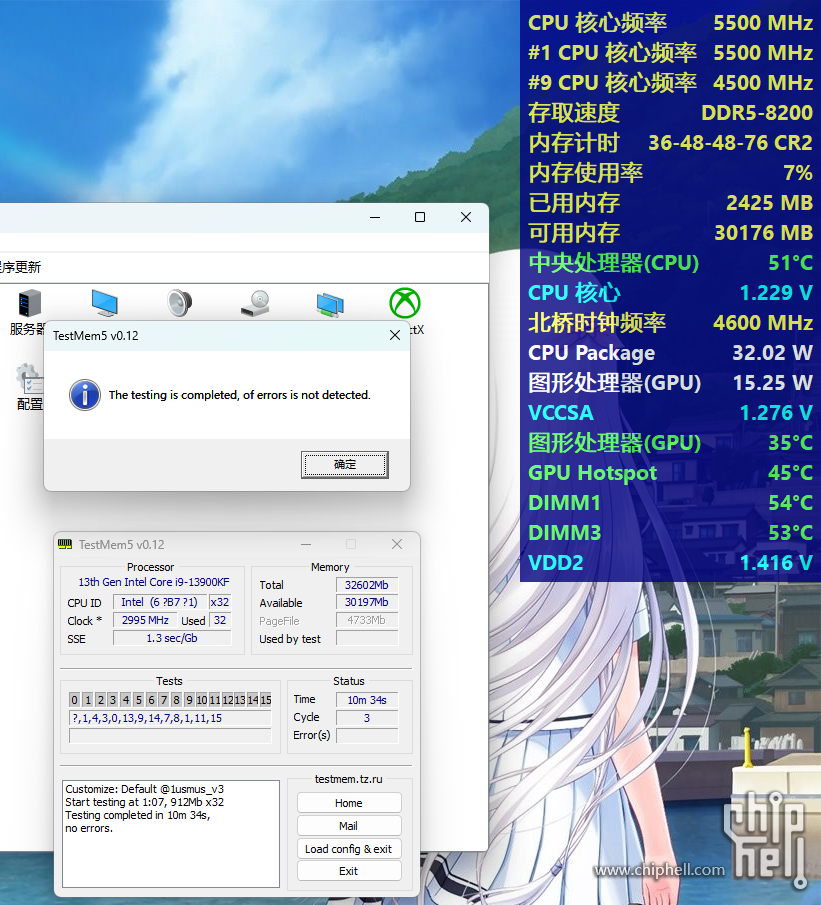Open the monitor display icon in background window
This screenshot has height=905, width=821.
coord(105,303)
